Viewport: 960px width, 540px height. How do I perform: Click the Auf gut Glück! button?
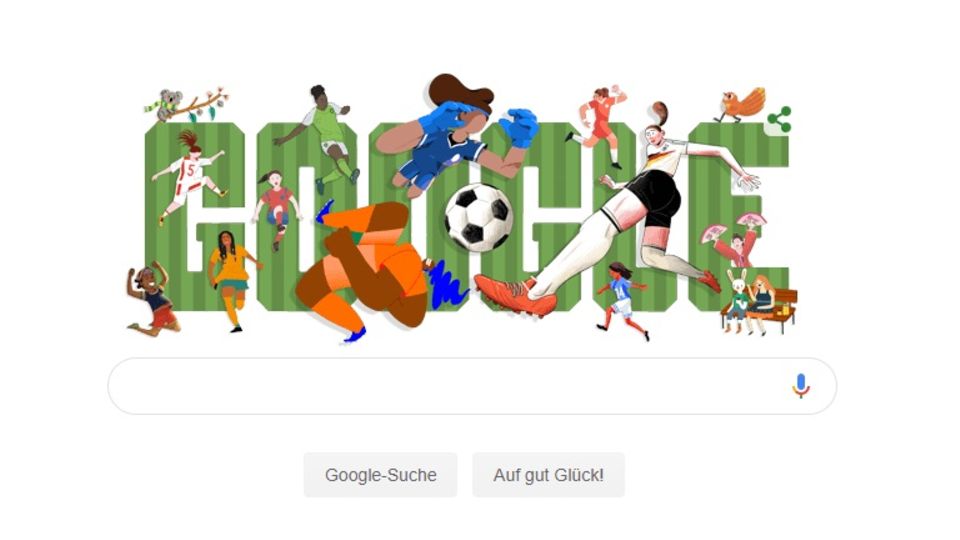click(549, 475)
